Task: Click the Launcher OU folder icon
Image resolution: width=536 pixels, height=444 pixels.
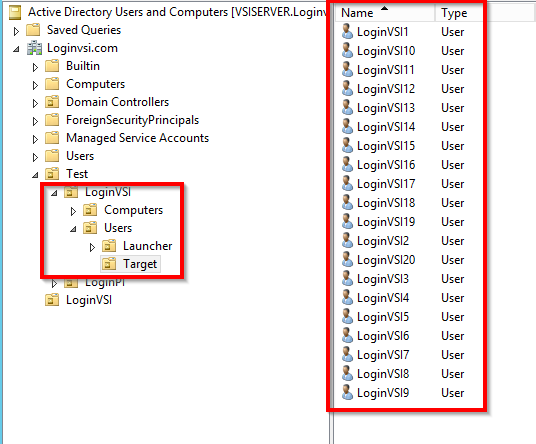Action: click(109, 246)
